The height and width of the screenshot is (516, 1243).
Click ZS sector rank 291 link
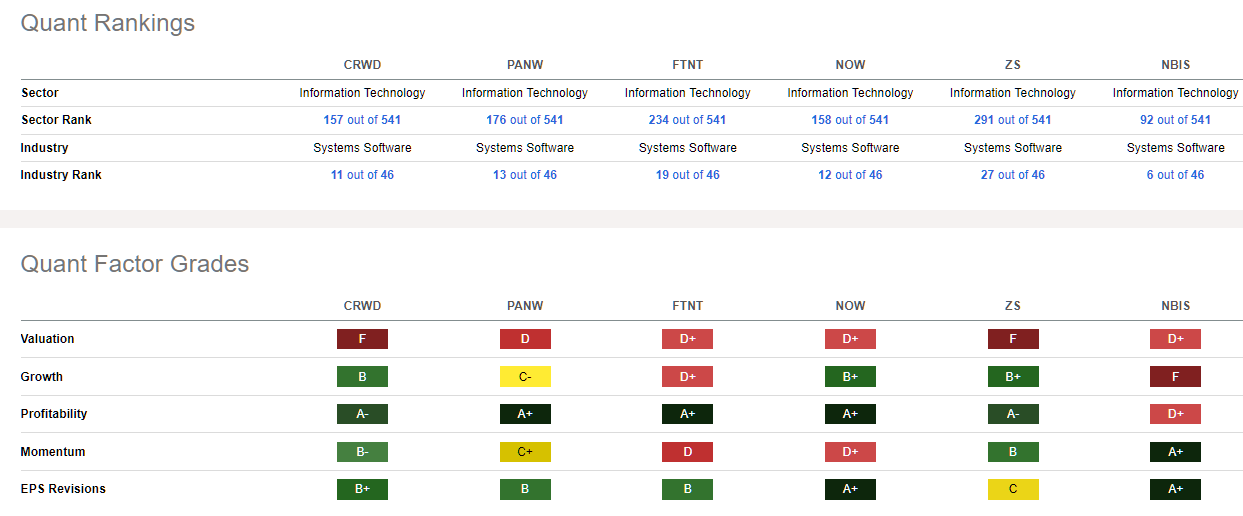tap(1012, 120)
